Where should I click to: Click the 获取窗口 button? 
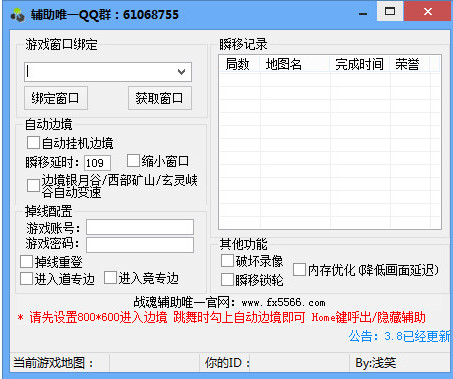tap(160, 98)
